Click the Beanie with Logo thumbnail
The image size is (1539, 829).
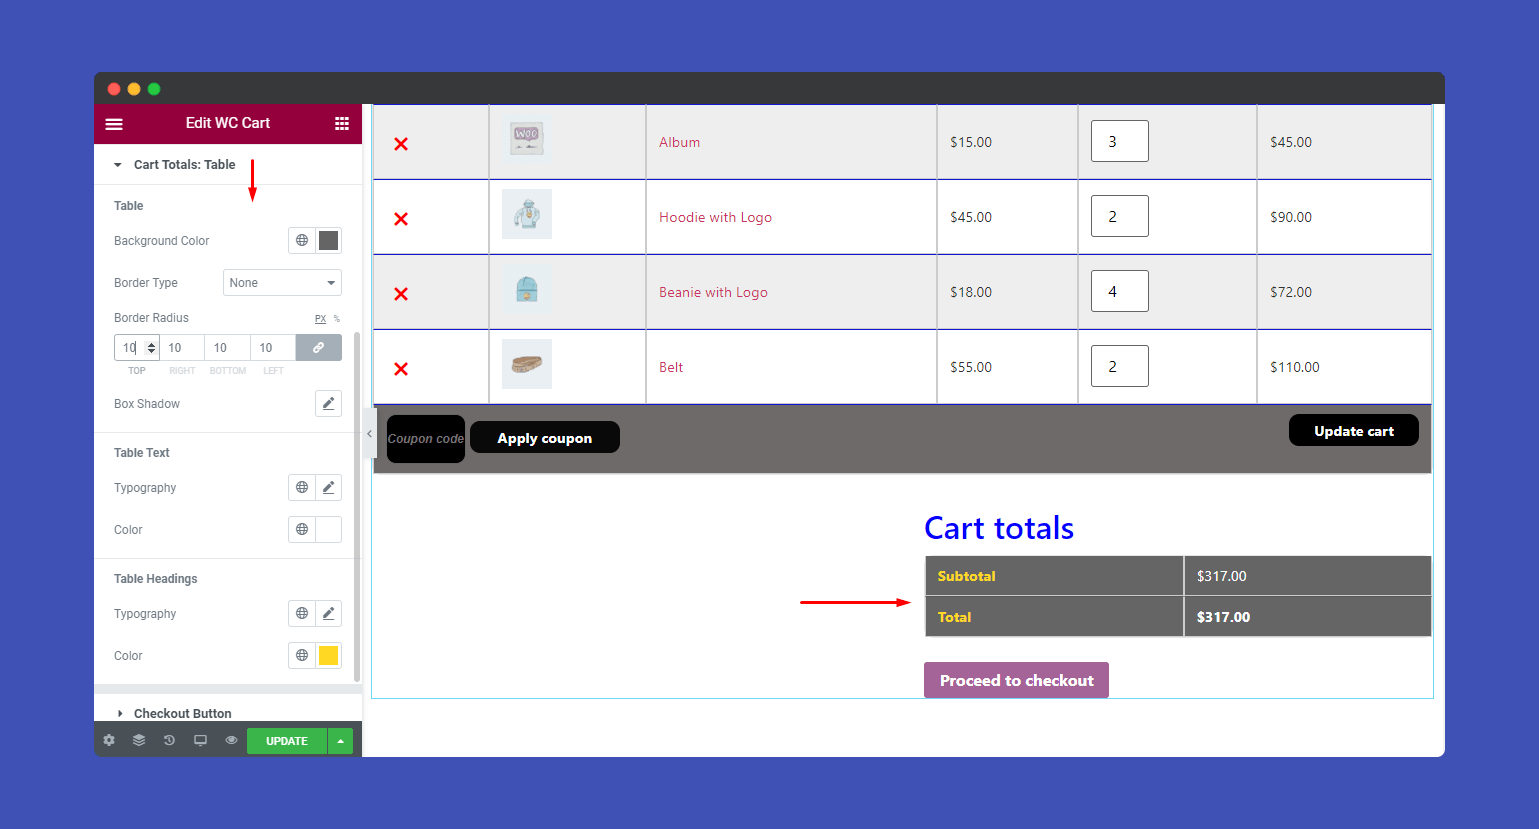click(527, 289)
